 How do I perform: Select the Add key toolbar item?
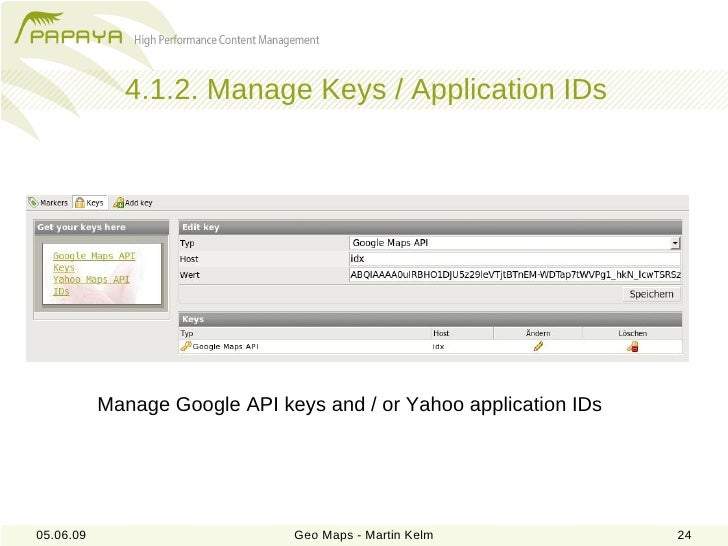pyautogui.click(x=133, y=202)
